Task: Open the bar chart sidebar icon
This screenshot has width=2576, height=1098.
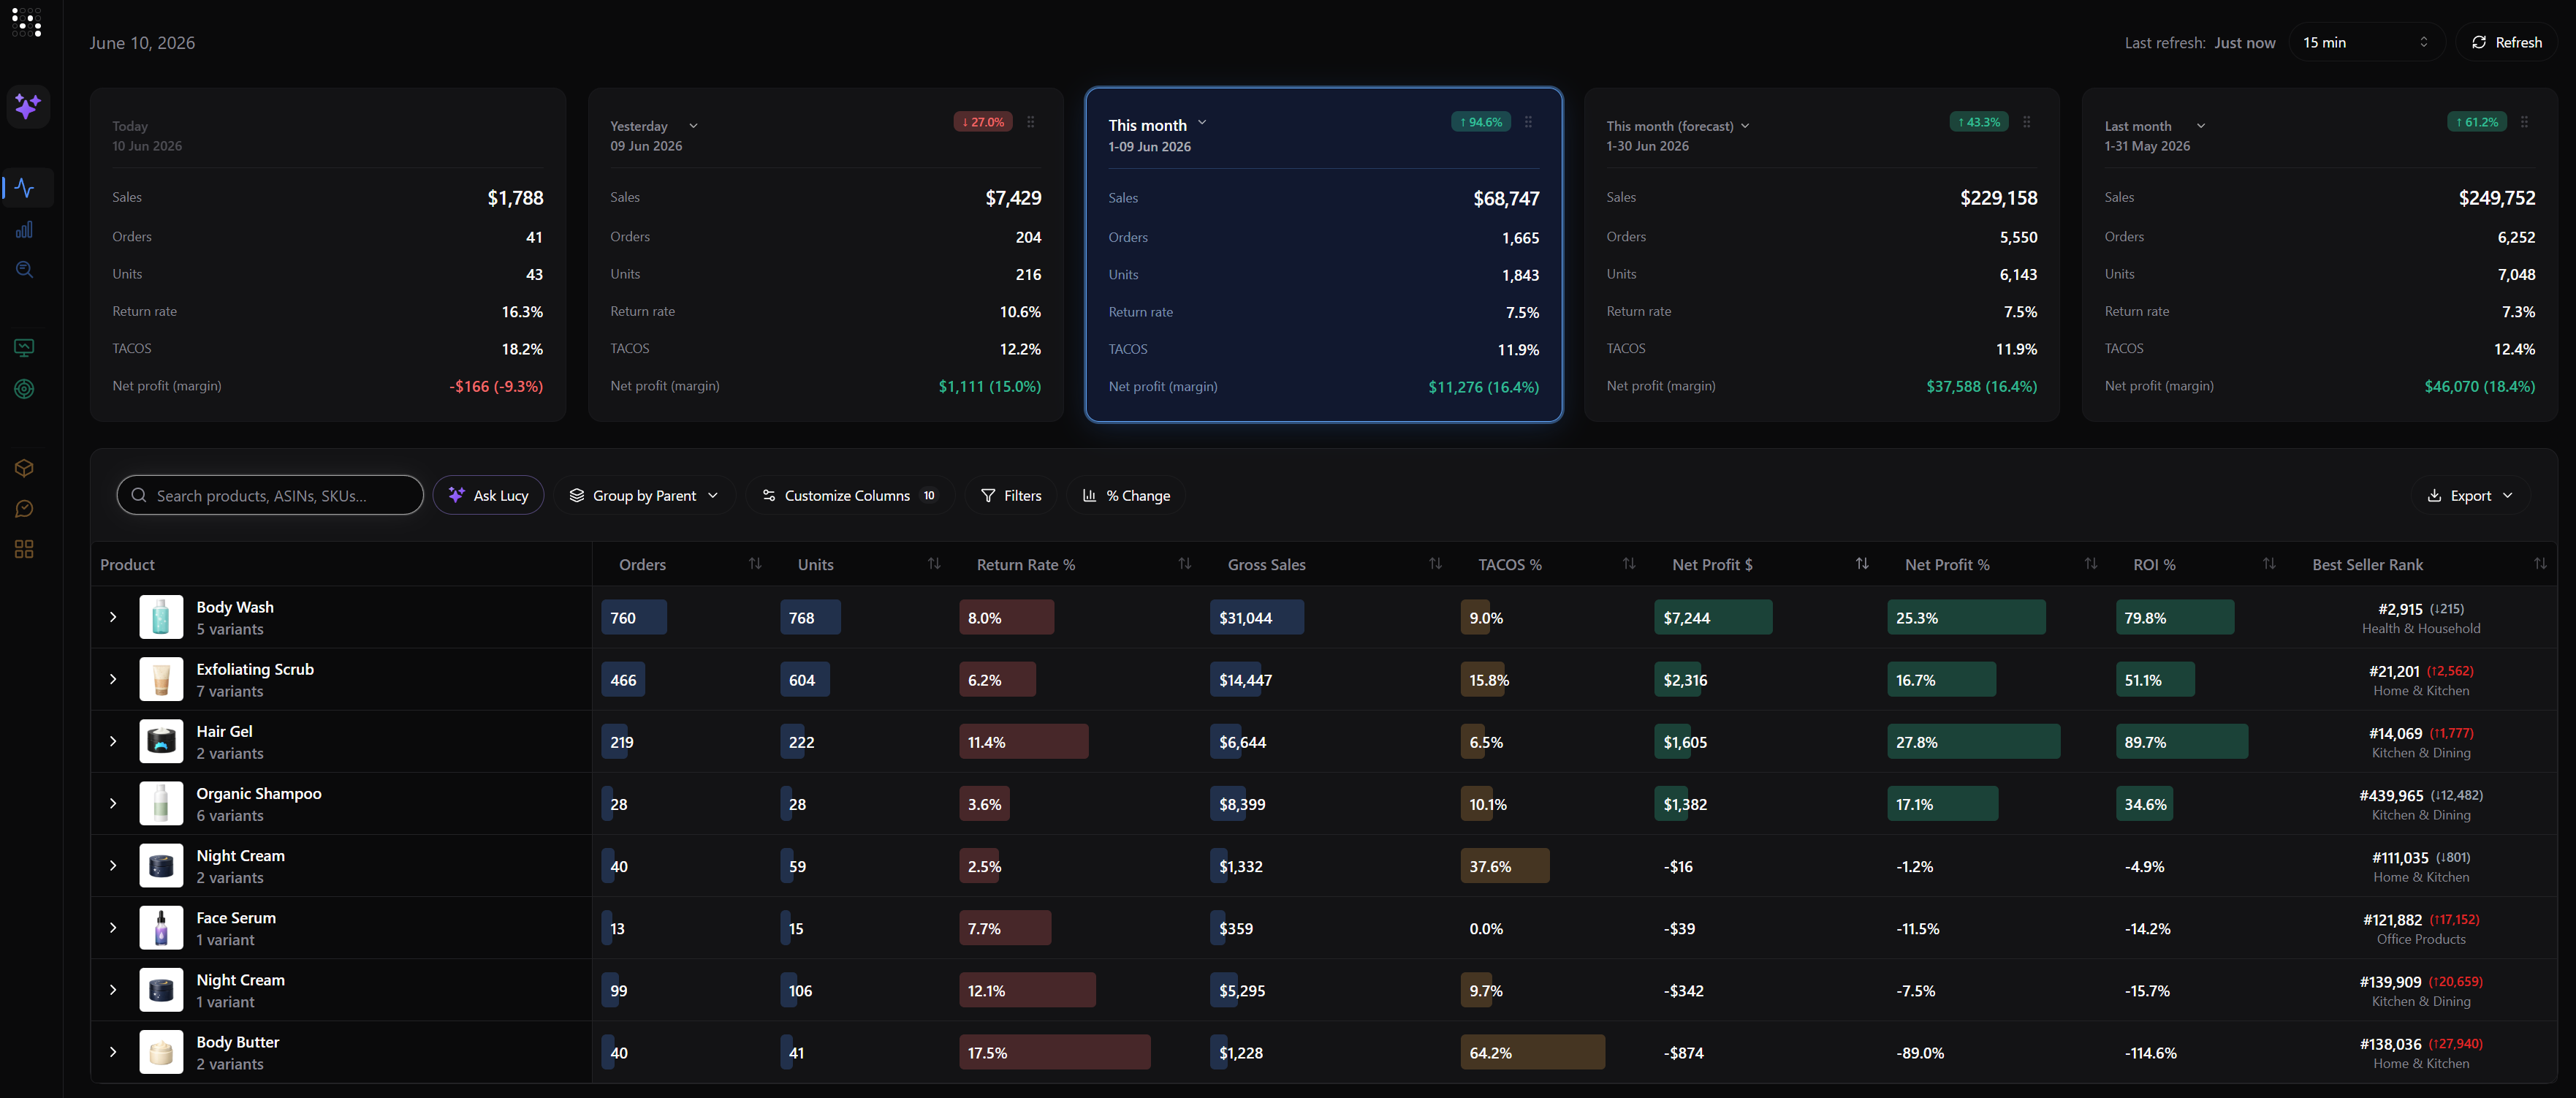Action: tap(25, 229)
